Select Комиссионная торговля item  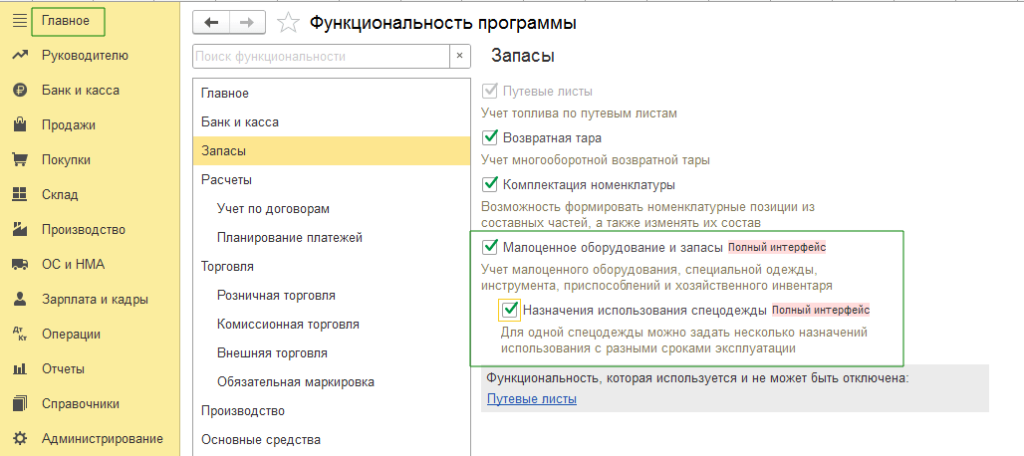click(332, 324)
